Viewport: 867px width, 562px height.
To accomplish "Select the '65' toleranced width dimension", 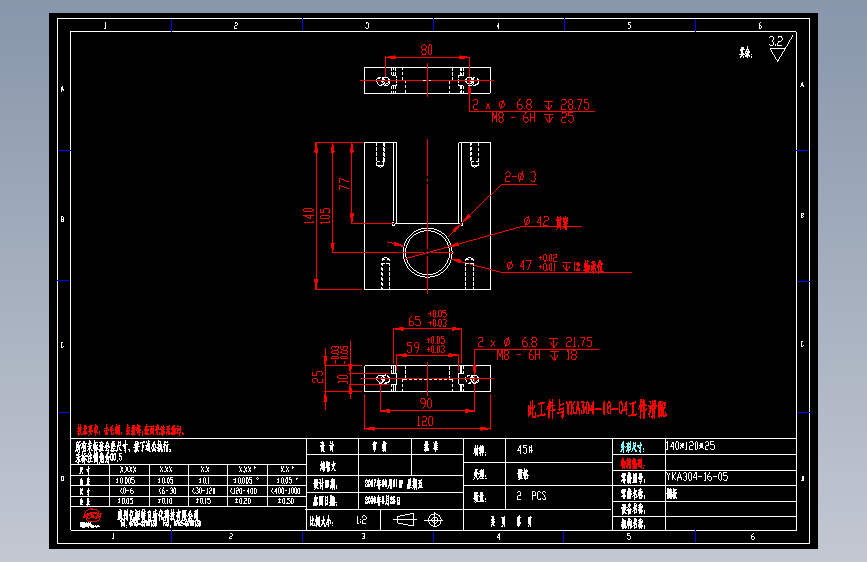I will 427,320.
